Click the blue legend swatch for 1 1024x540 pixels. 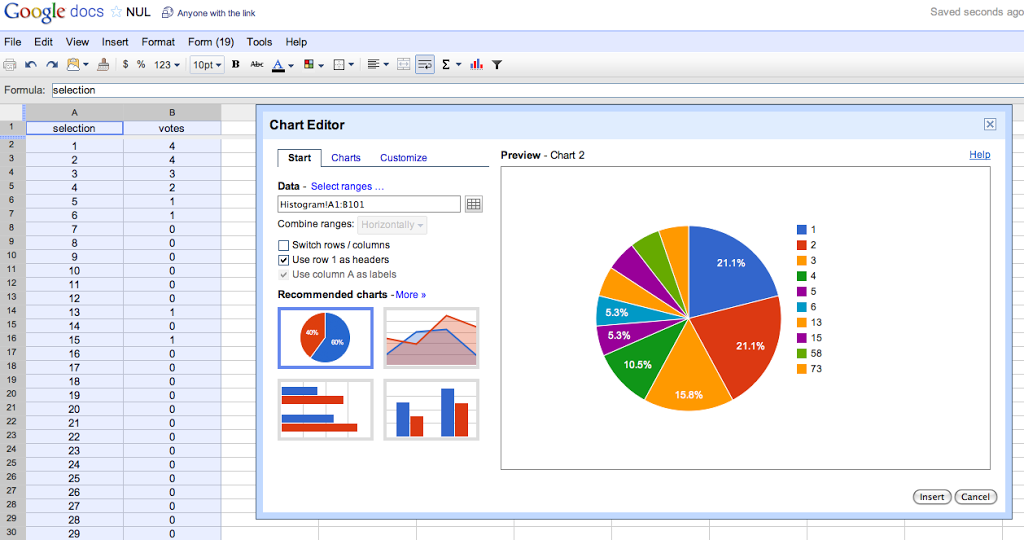(801, 230)
